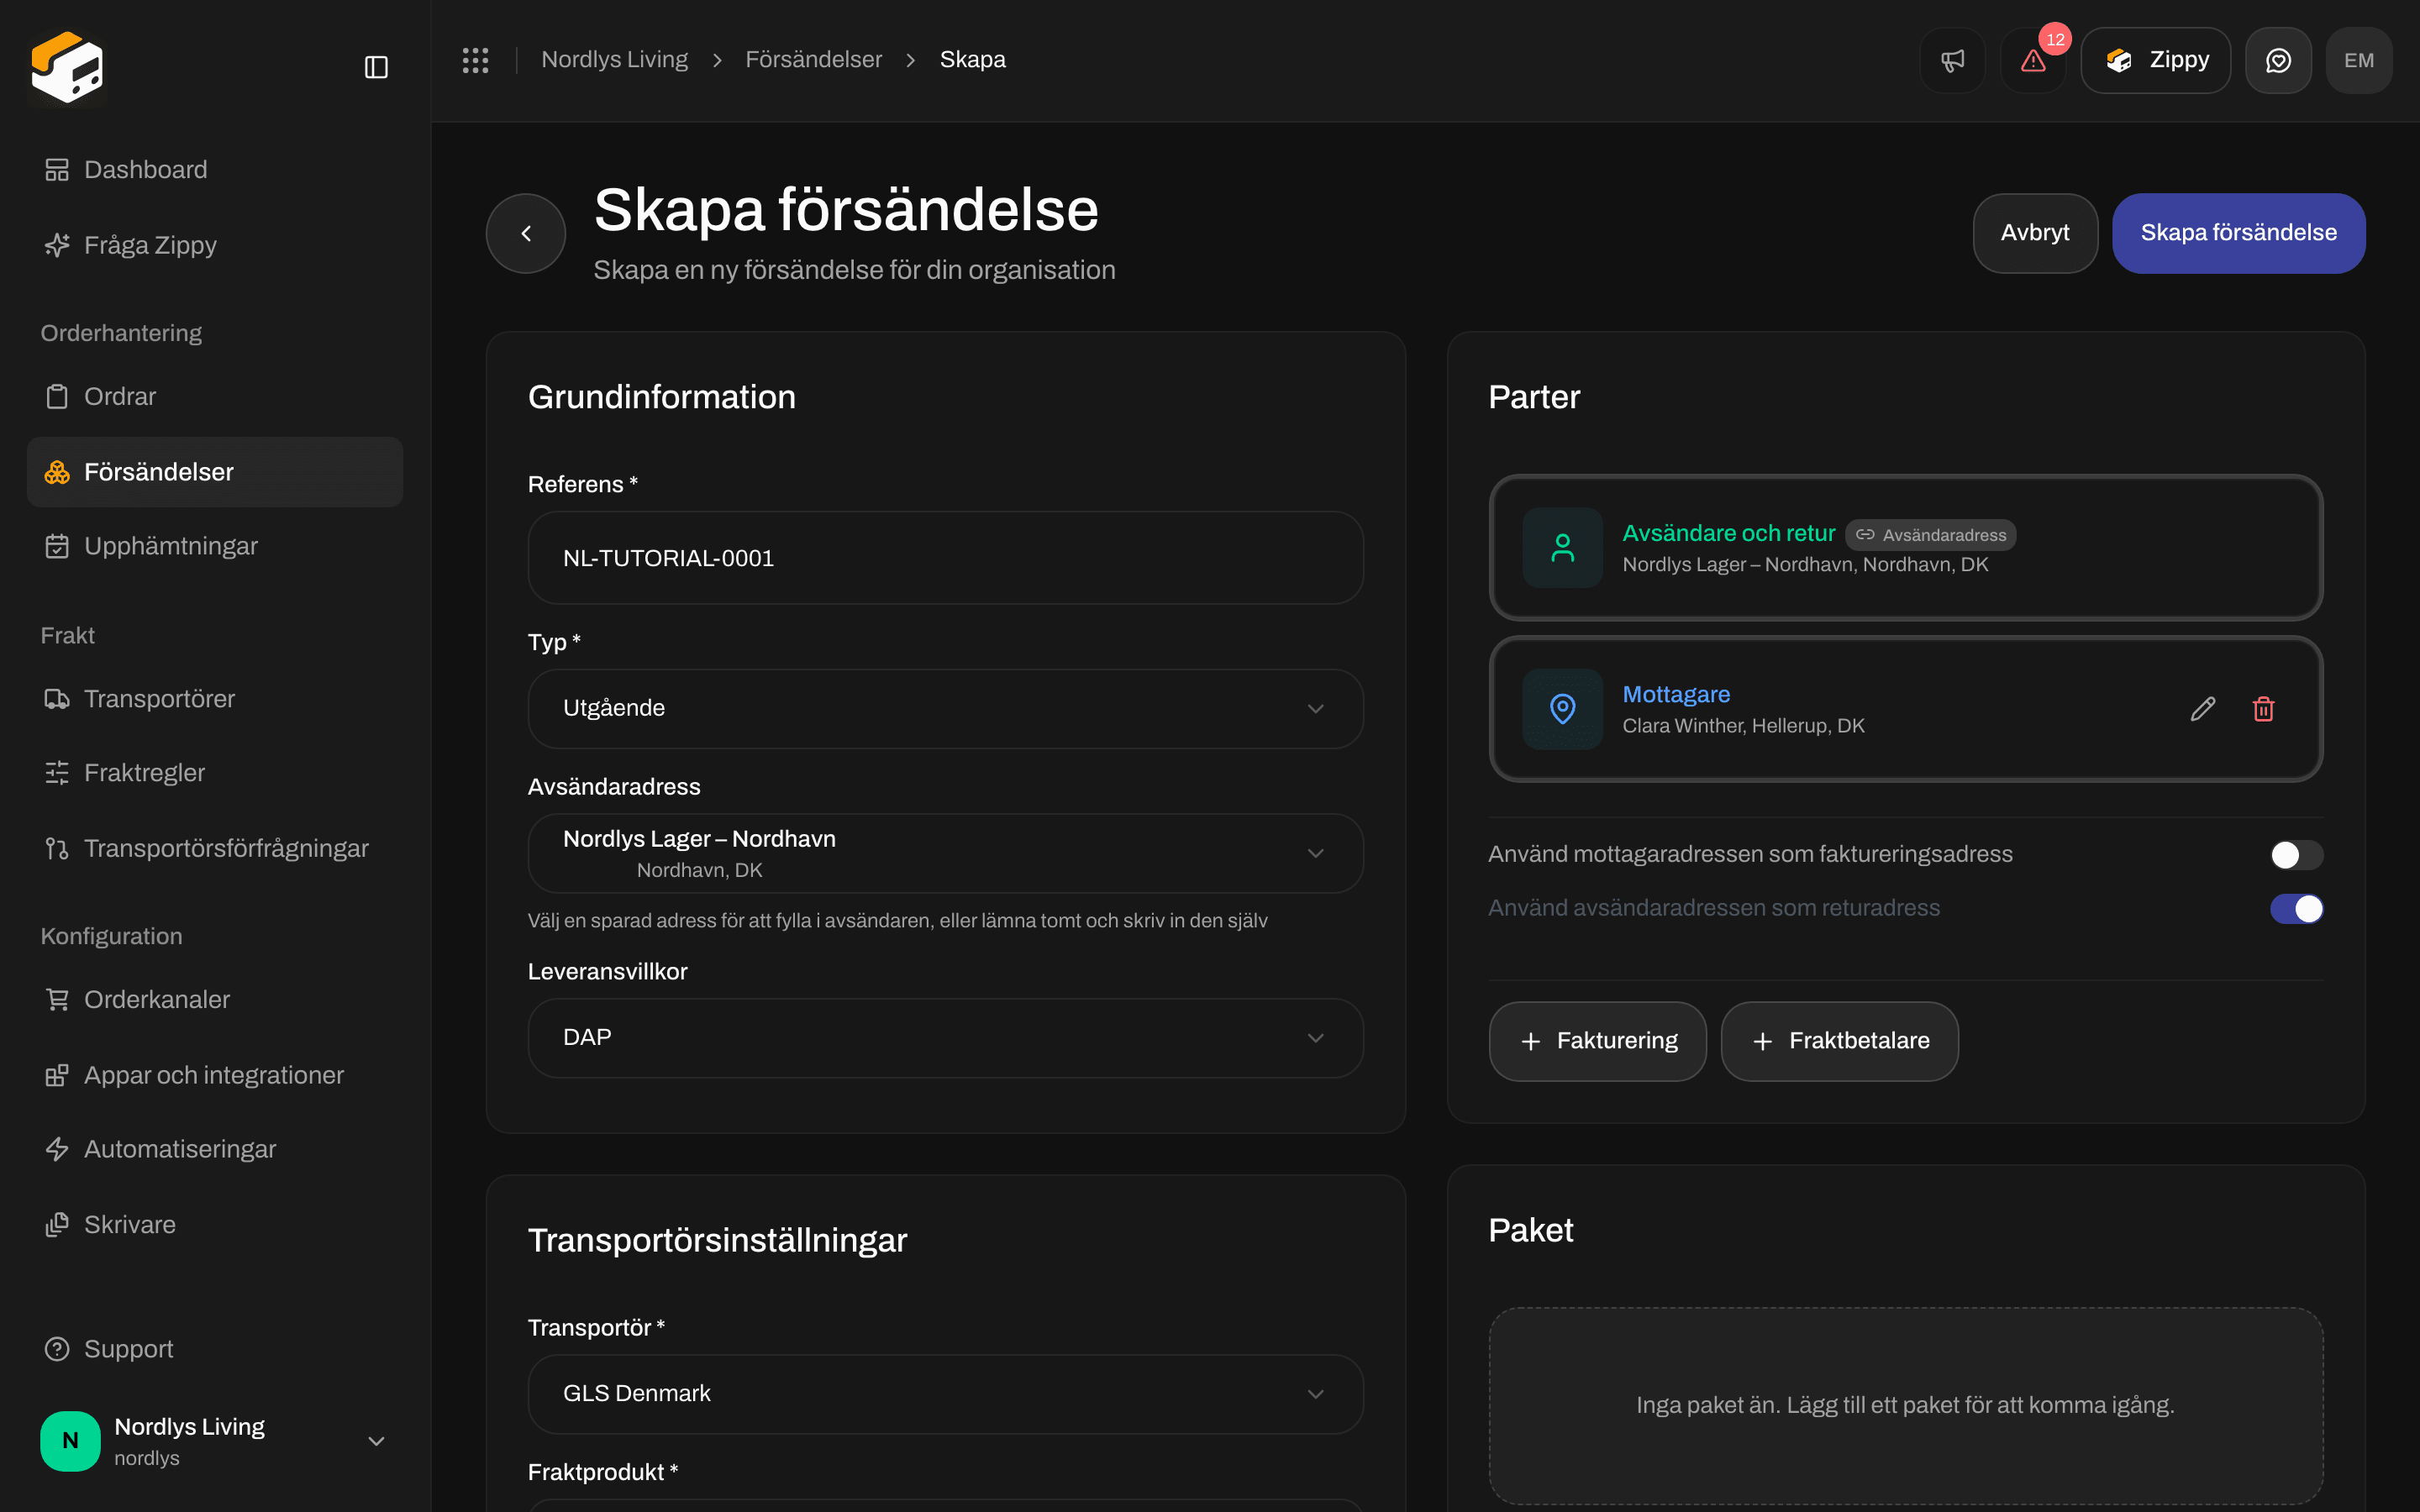2420x1512 pixels.
Task: Open EM user avatar menu
Action: pos(2359,60)
